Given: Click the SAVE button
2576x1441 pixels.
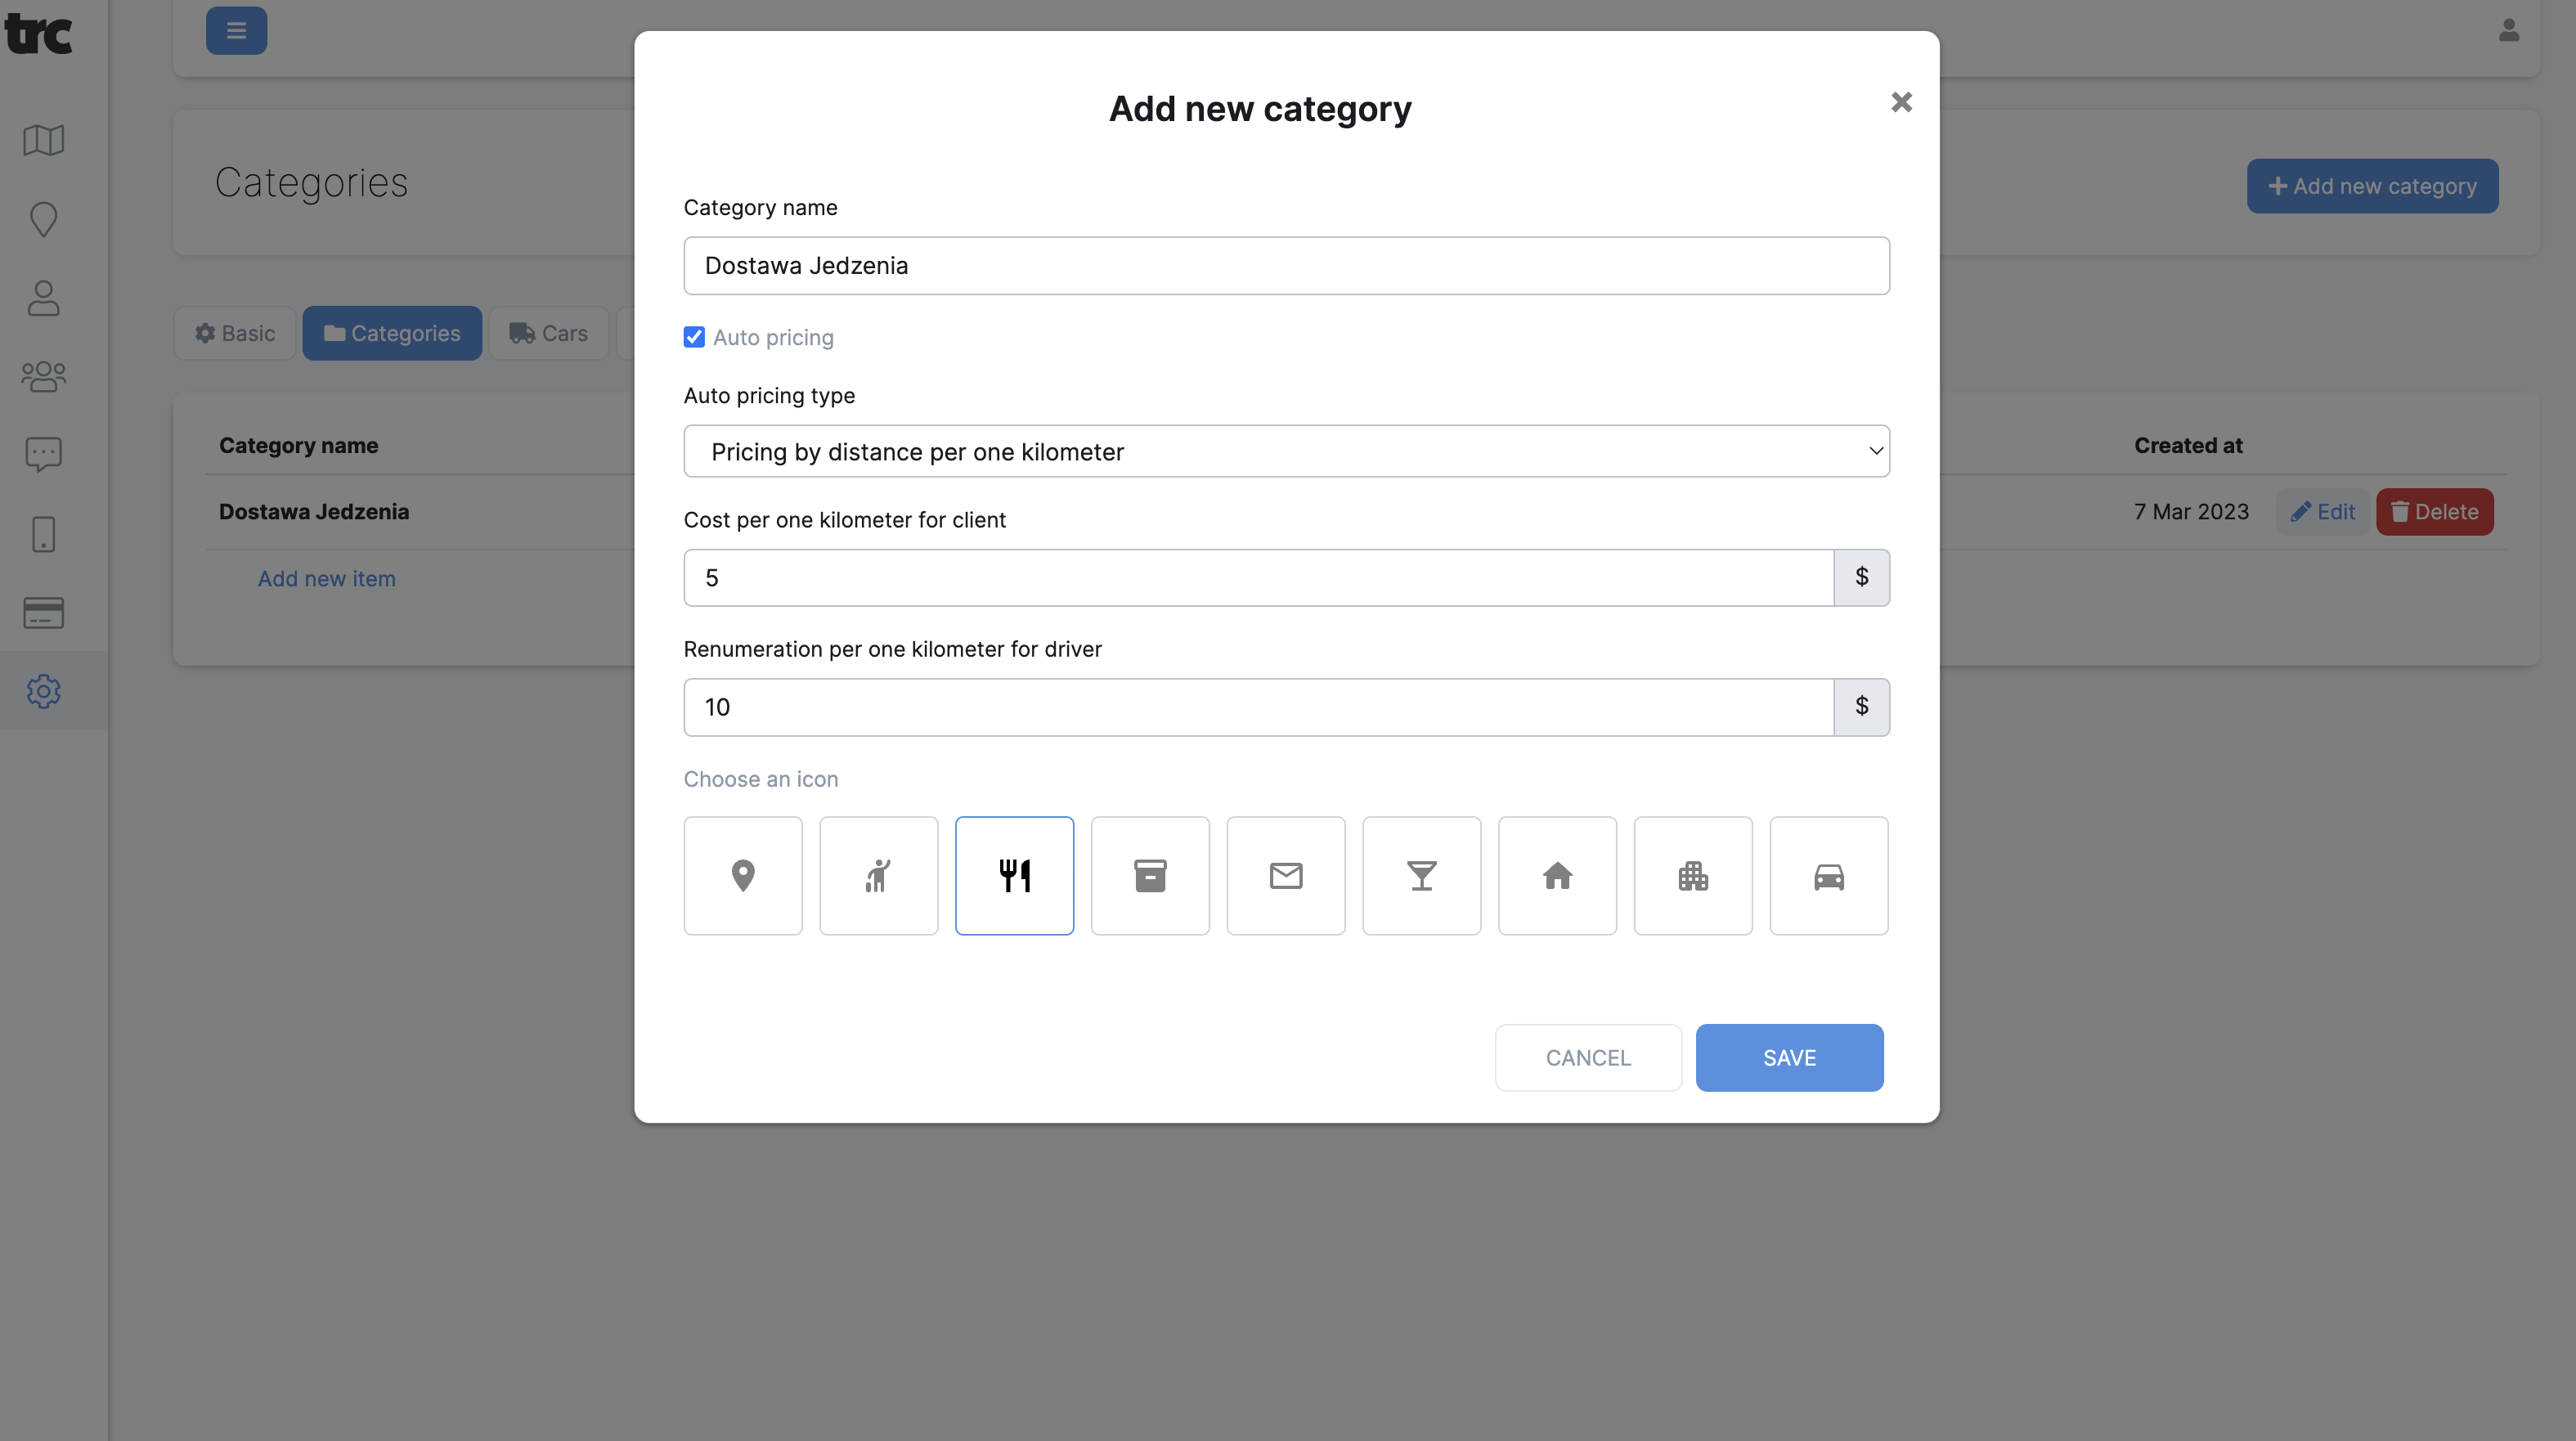Looking at the screenshot, I should [x=1789, y=1057].
